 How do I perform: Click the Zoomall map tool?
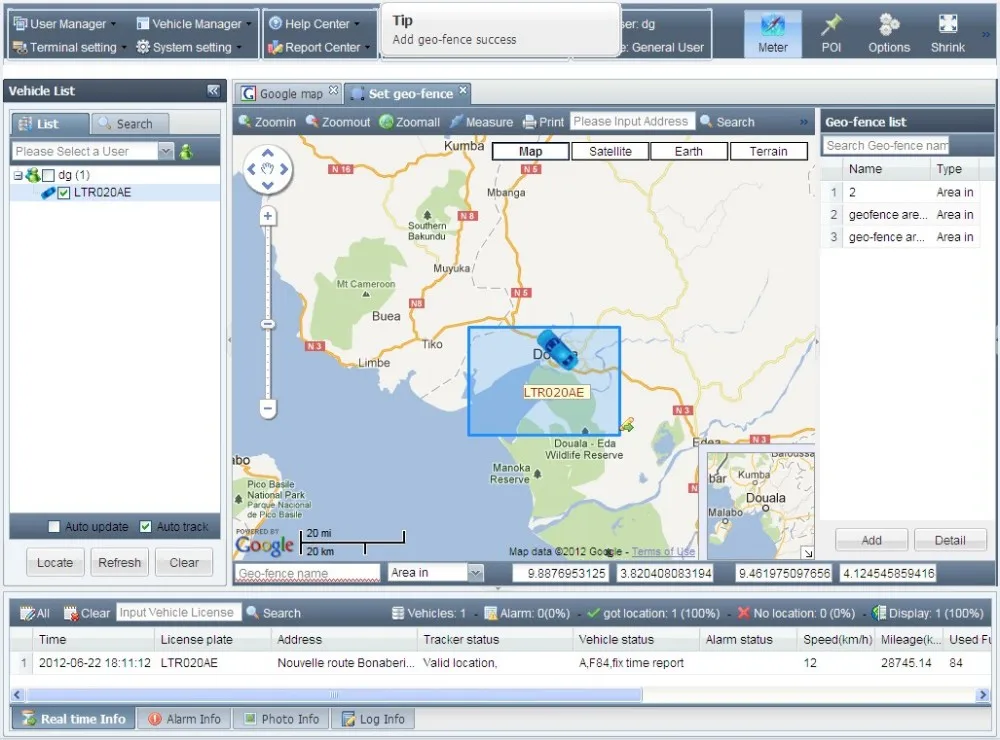pyautogui.click(x=409, y=121)
